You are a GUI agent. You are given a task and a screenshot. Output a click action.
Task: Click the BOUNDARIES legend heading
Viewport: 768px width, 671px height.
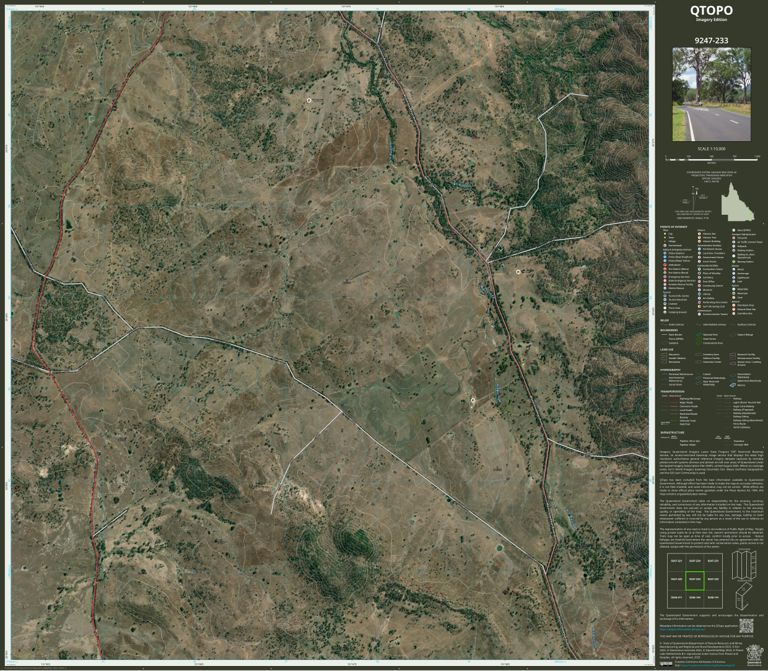[x=669, y=330]
